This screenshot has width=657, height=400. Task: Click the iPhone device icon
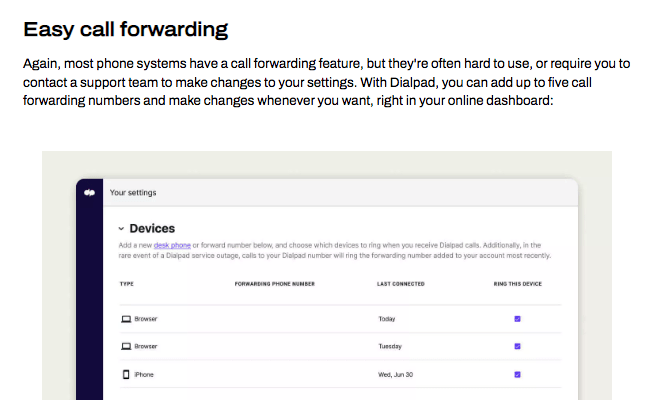click(126, 374)
